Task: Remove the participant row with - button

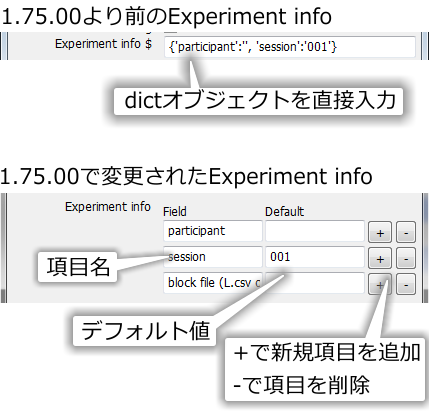Action: click(x=406, y=232)
